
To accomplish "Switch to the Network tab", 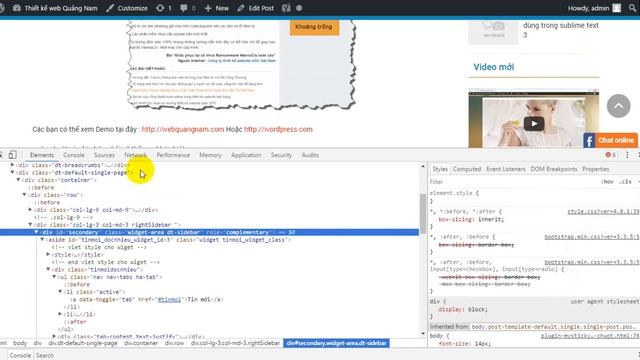I will click(136, 155).
